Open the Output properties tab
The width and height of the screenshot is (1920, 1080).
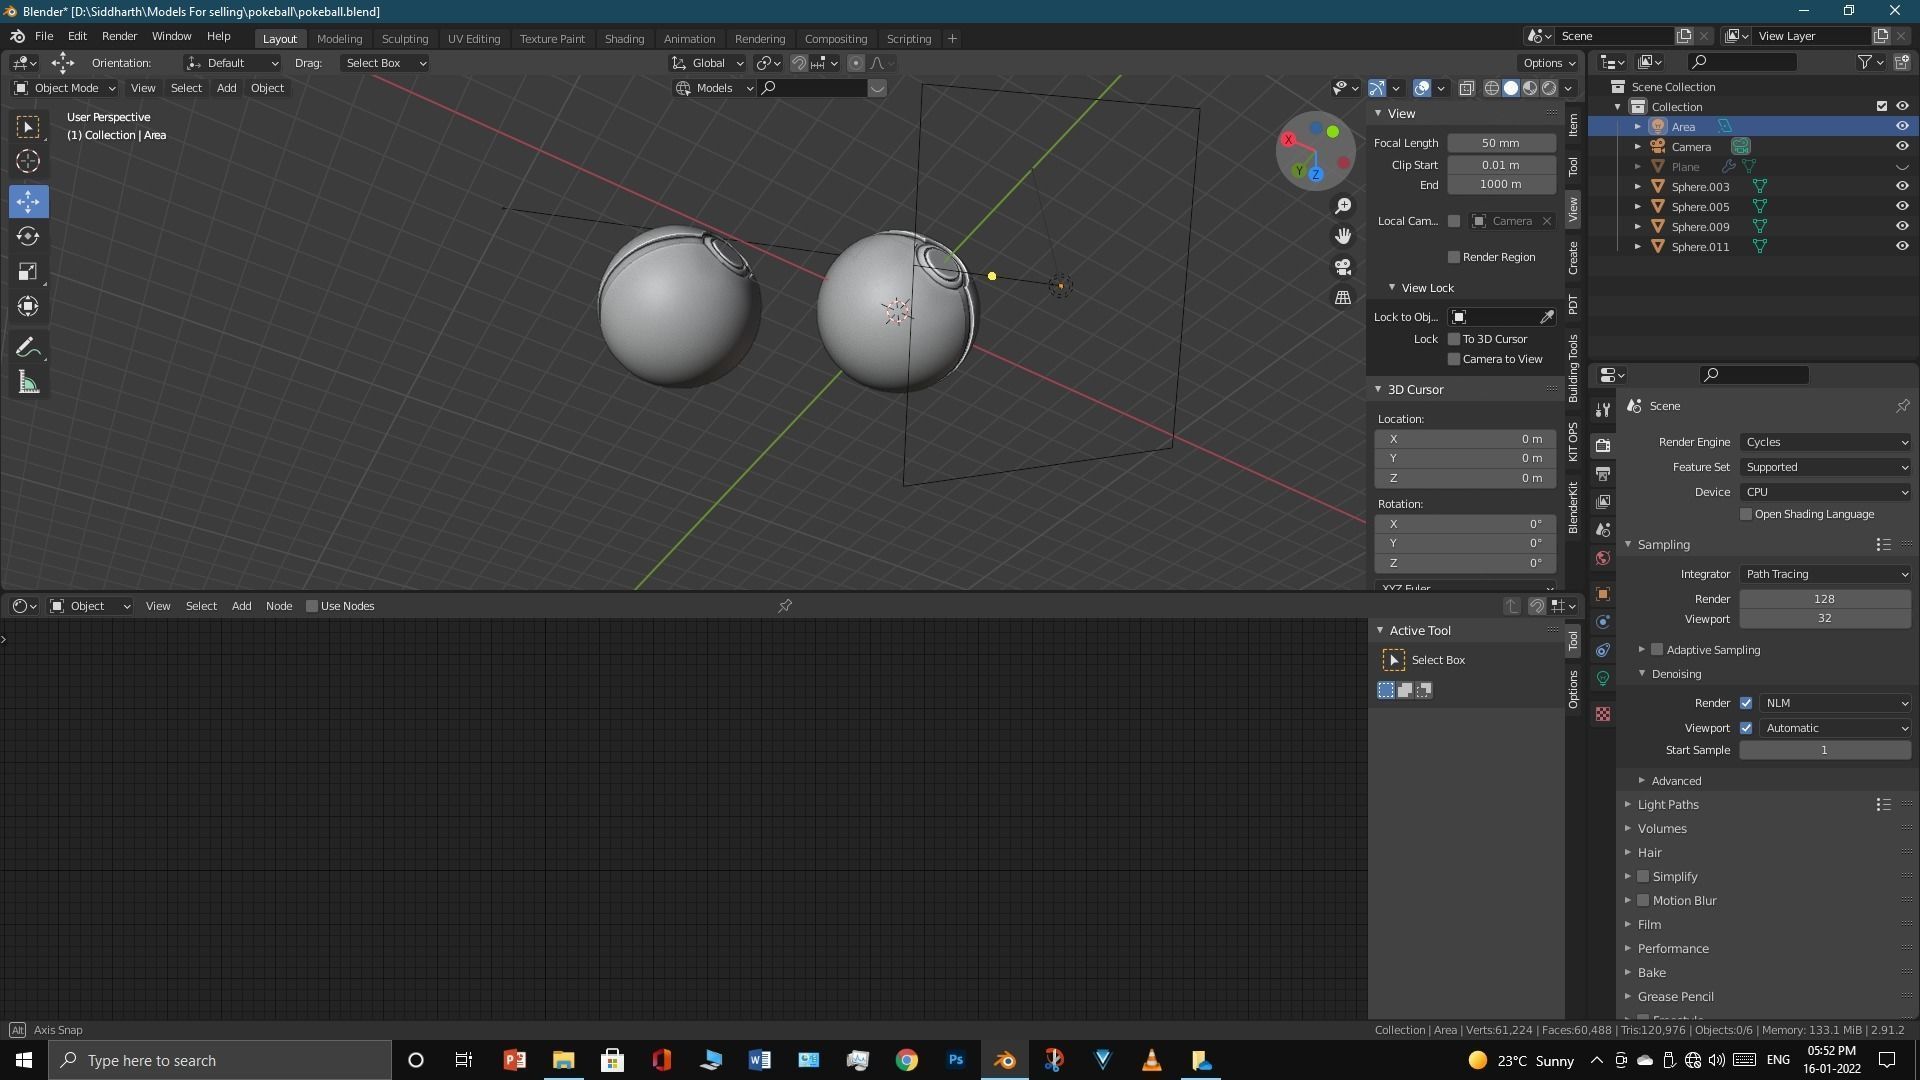click(1603, 473)
